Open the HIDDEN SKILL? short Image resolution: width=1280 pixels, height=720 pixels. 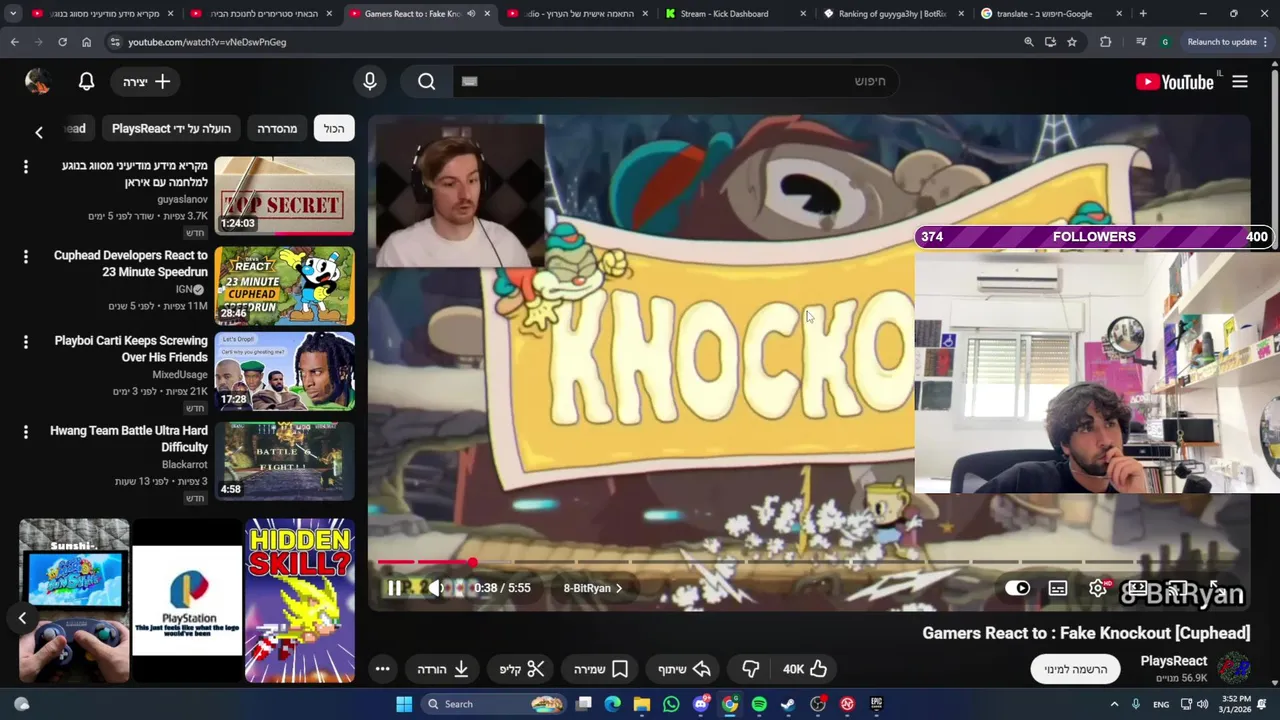300,600
